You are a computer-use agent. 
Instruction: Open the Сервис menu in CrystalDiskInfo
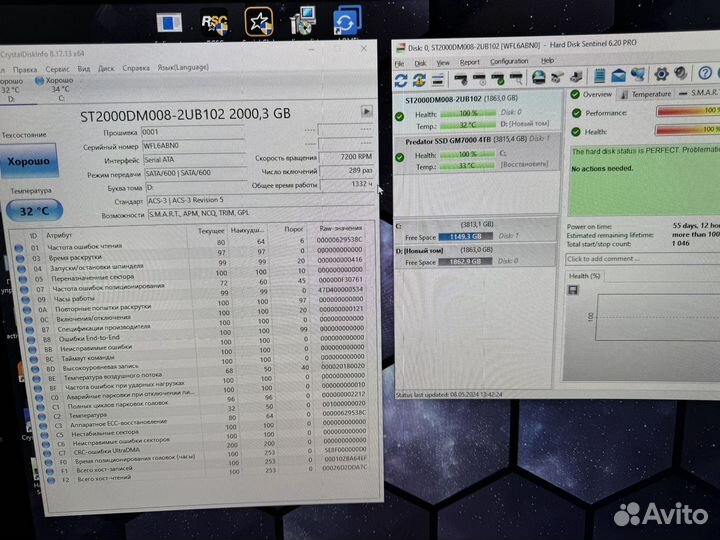click(57, 69)
